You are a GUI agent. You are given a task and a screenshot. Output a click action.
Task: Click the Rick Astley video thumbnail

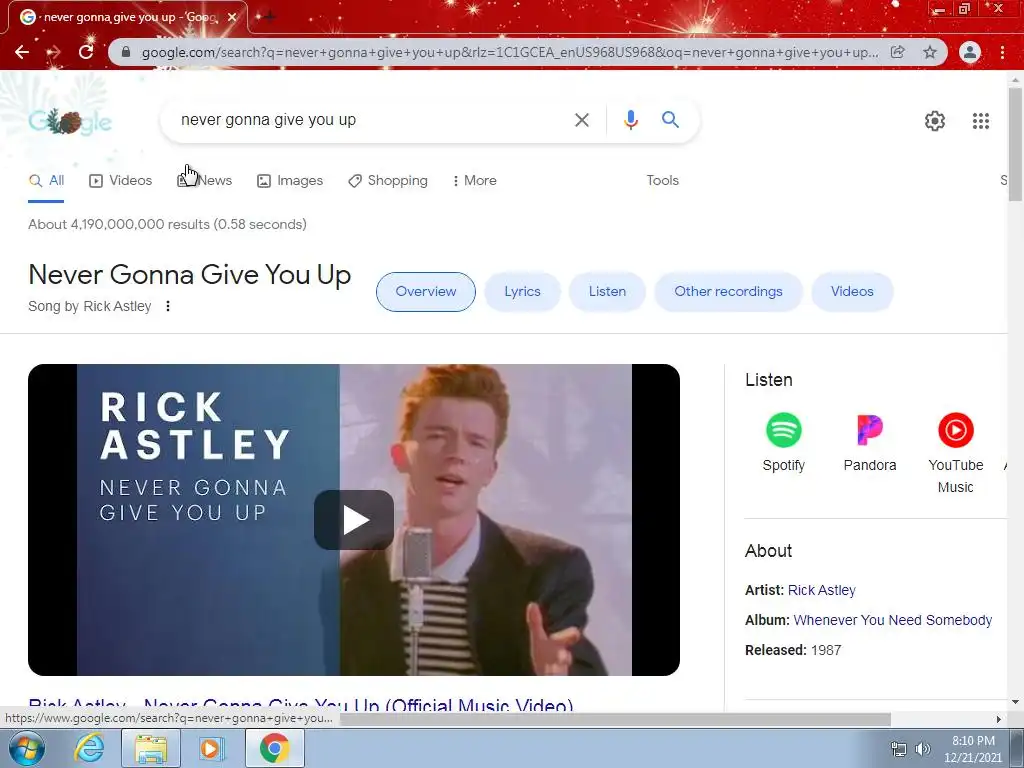click(354, 520)
